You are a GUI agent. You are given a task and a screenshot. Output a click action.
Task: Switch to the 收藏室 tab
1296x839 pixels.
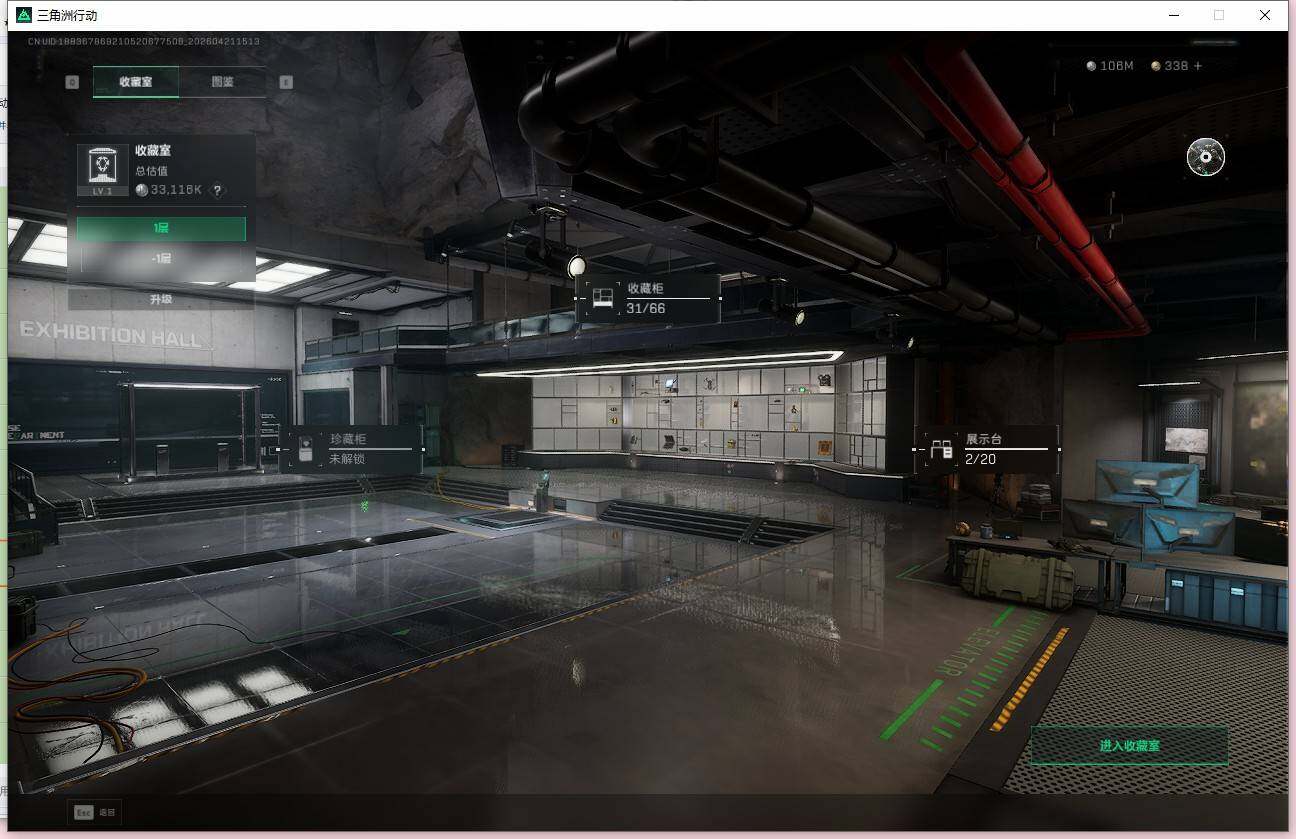136,82
